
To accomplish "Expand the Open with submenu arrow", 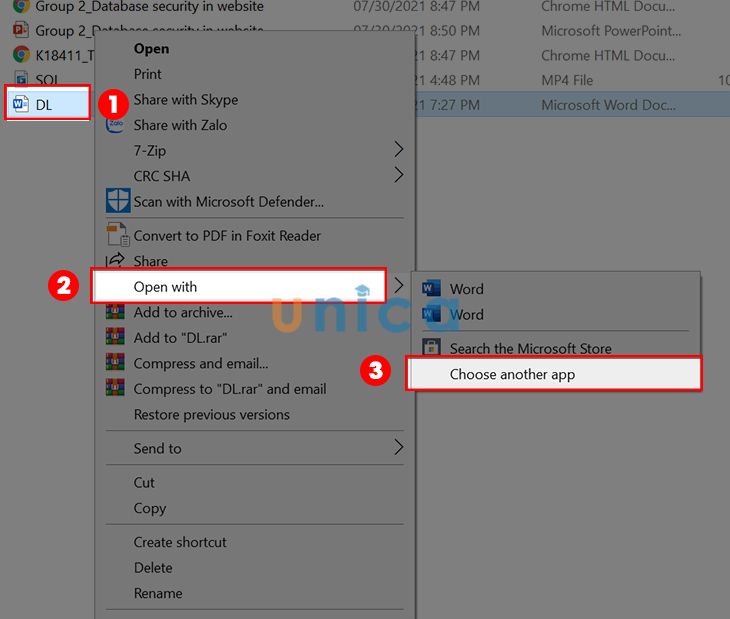I will click(x=399, y=285).
